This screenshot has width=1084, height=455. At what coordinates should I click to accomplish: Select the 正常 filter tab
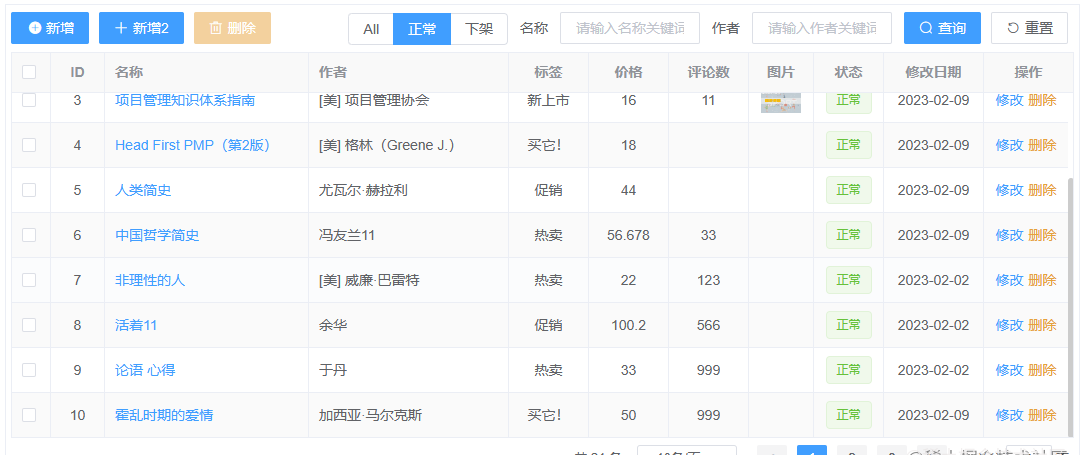422,29
